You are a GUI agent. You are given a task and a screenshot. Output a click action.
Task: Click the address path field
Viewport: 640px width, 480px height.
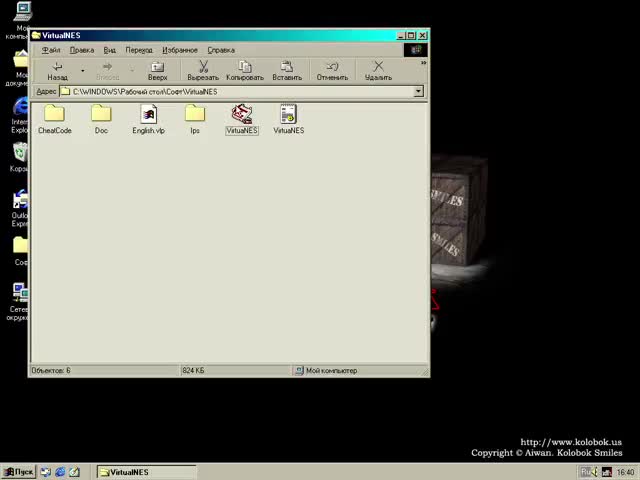240,92
